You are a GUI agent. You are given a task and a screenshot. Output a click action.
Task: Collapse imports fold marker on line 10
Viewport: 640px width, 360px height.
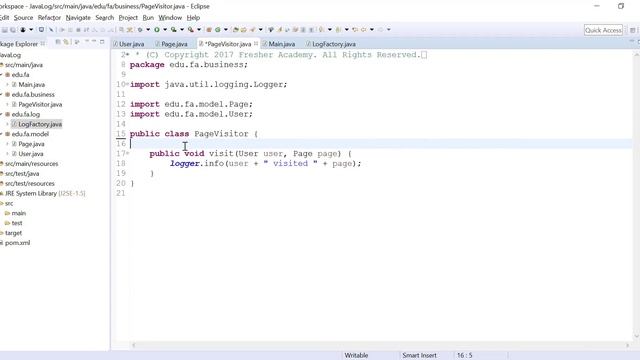(127, 84)
